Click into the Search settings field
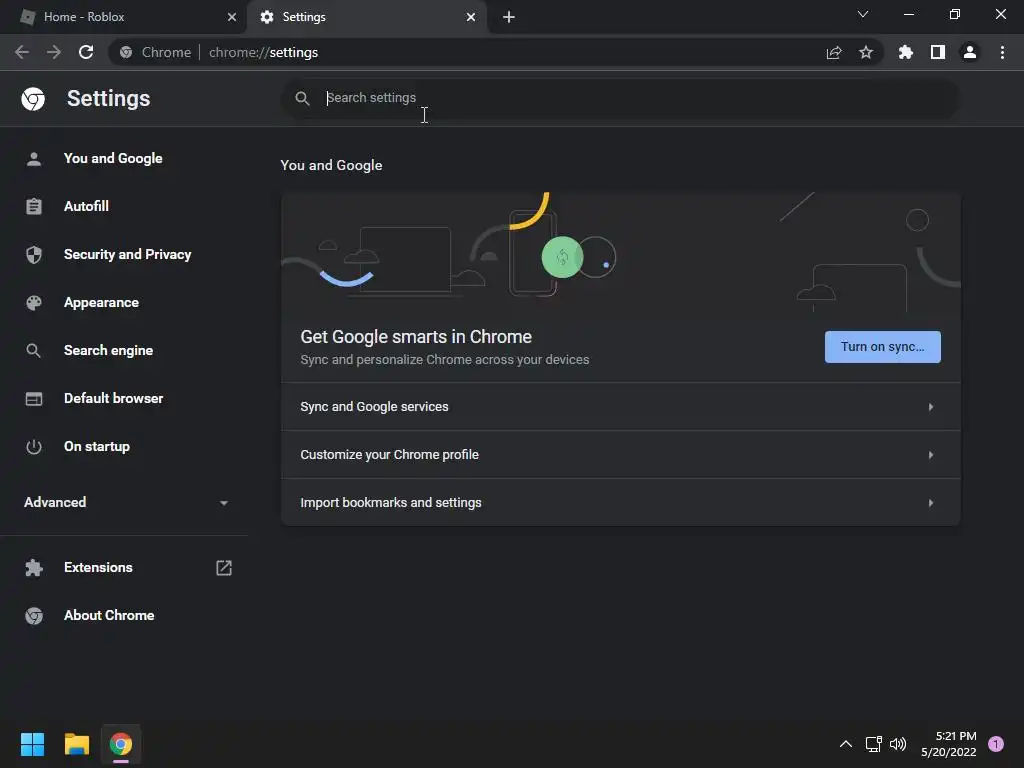1024x768 pixels. pos(620,99)
